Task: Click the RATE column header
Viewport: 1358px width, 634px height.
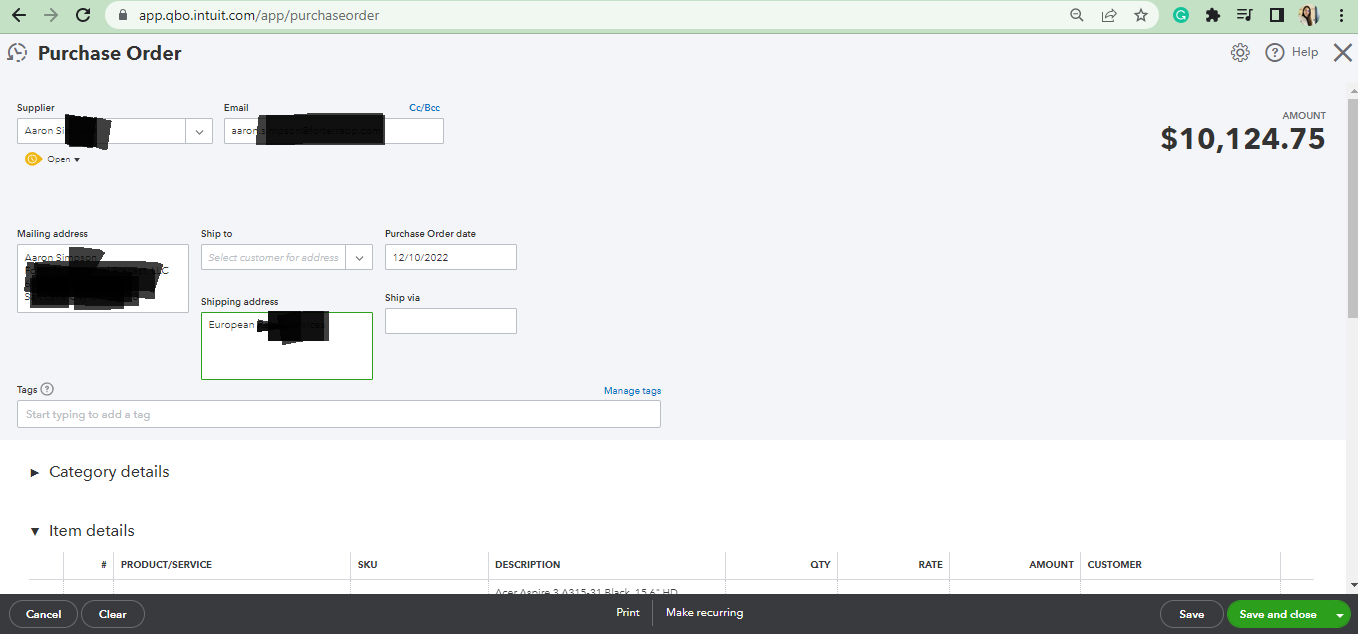Action: pyautogui.click(x=931, y=565)
